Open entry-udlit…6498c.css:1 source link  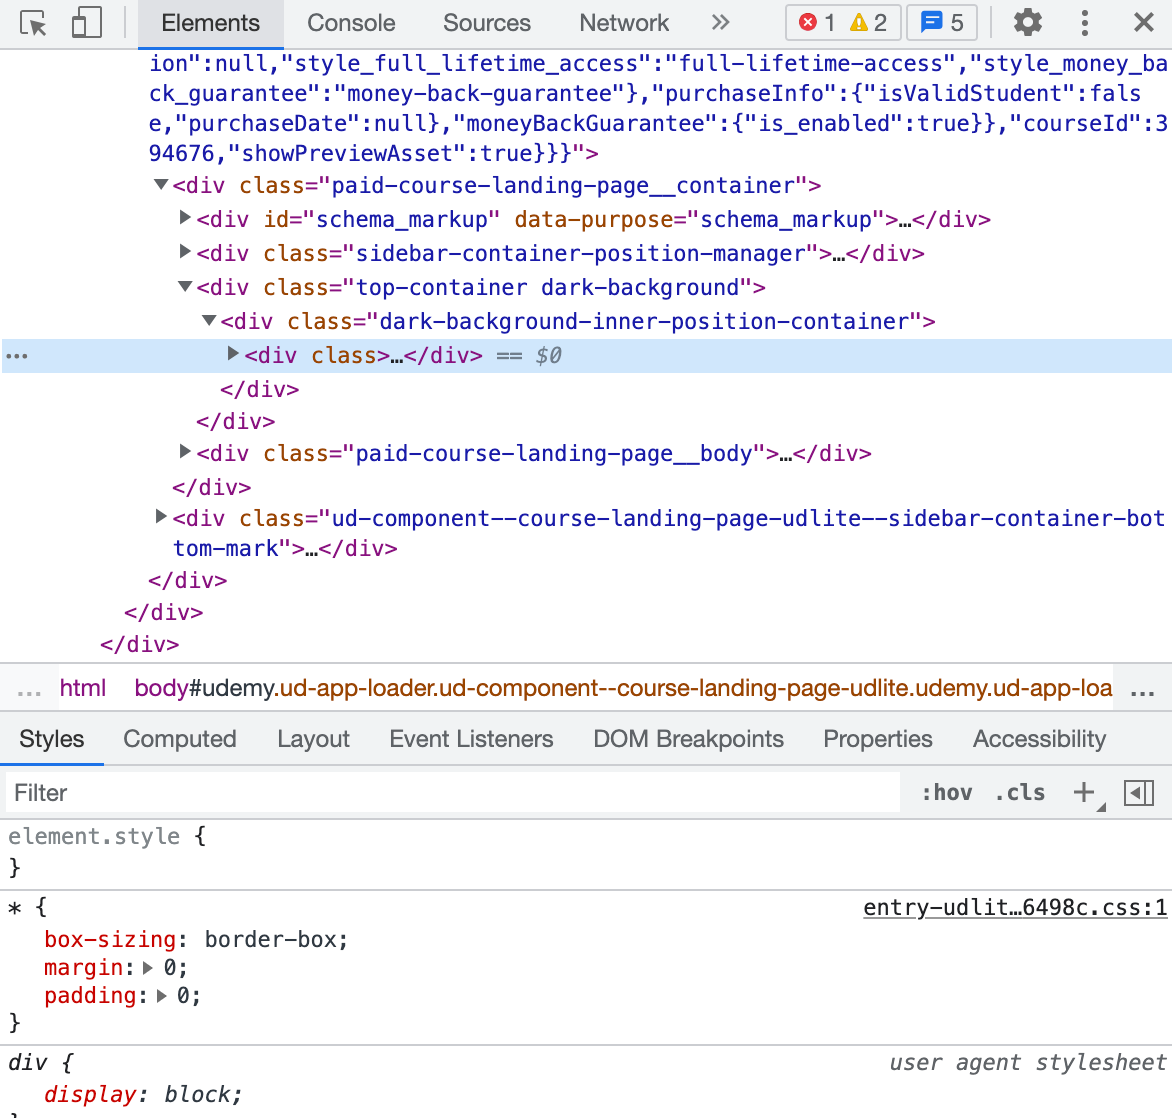[1014, 908]
